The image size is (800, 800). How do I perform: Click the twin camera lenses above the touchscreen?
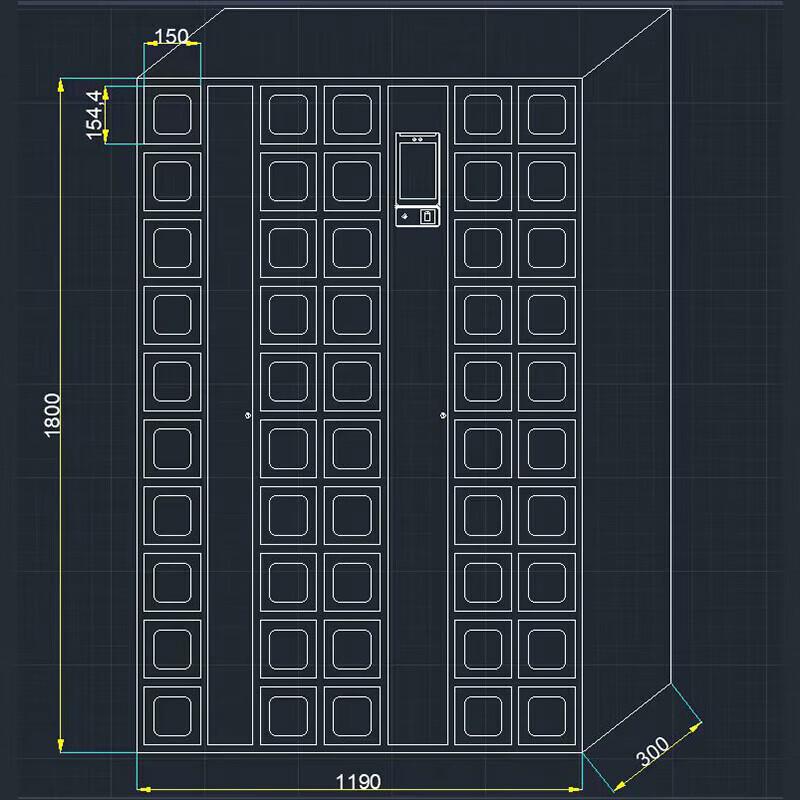click(418, 139)
